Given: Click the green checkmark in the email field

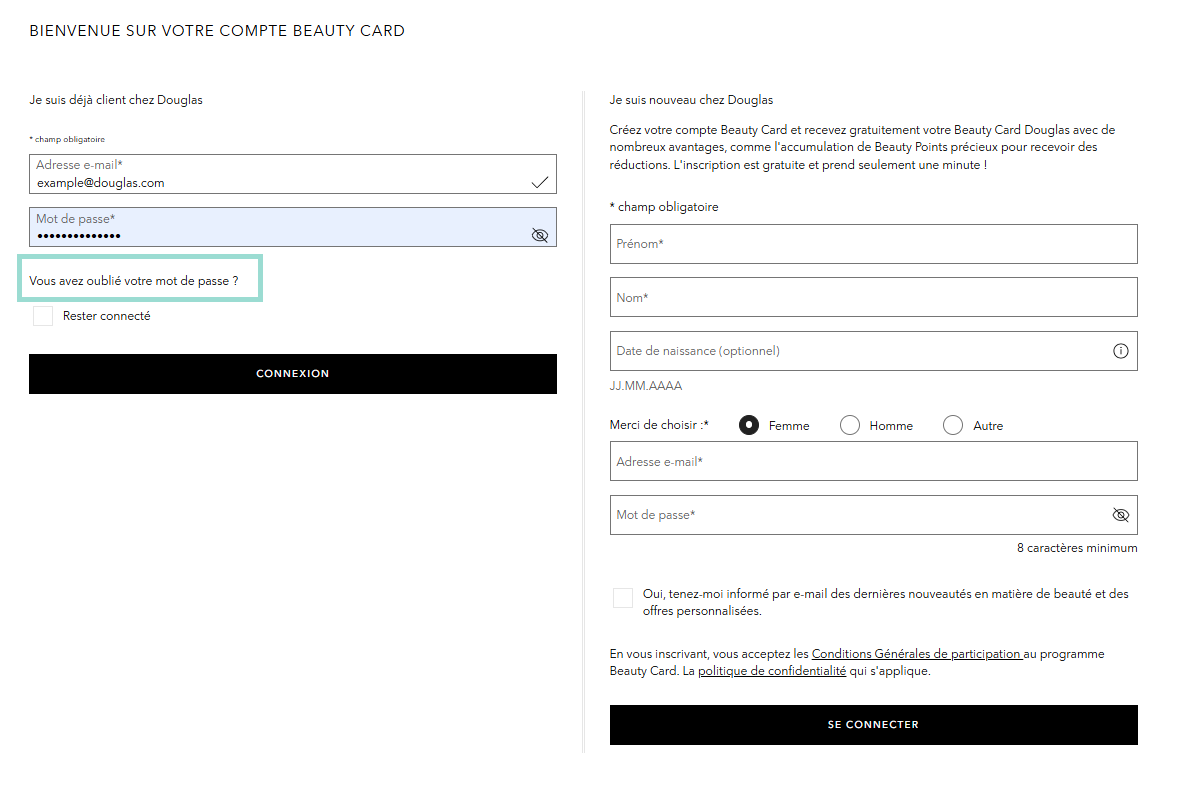Looking at the screenshot, I should [x=540, y=180].
